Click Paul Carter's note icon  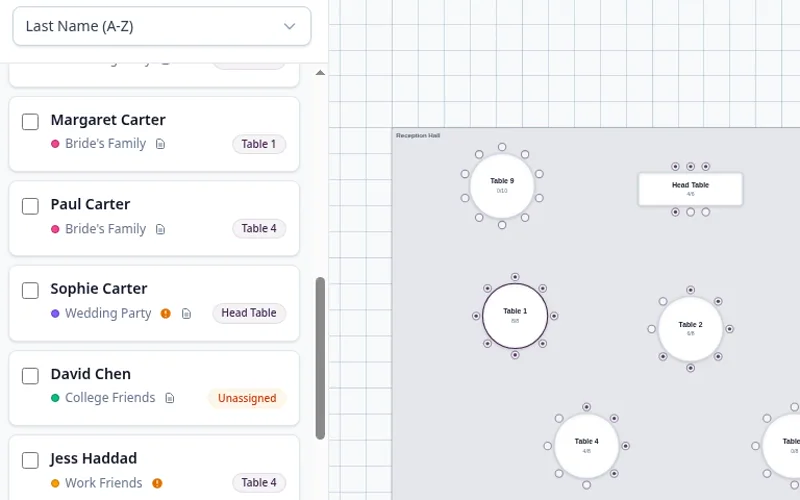click(x=160, y=229)
